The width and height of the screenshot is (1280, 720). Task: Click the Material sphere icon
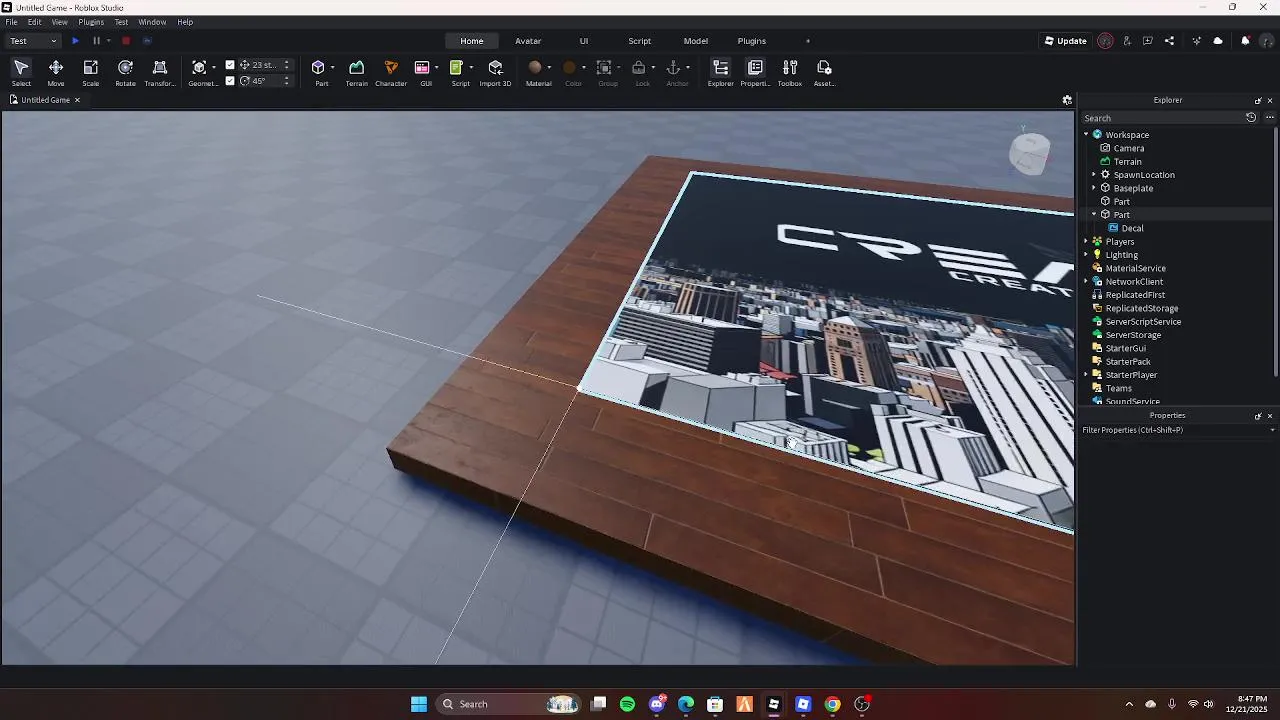(535, 67)
